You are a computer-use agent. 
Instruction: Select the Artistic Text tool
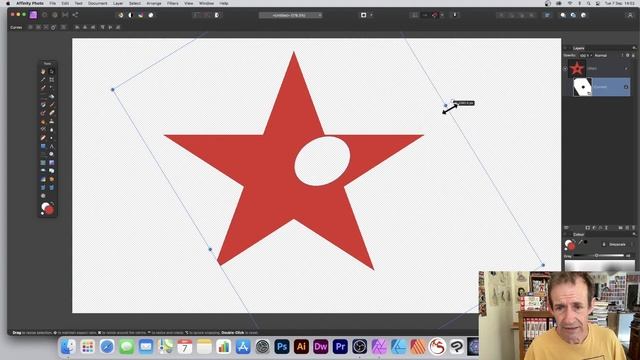[x=51, y=146]
